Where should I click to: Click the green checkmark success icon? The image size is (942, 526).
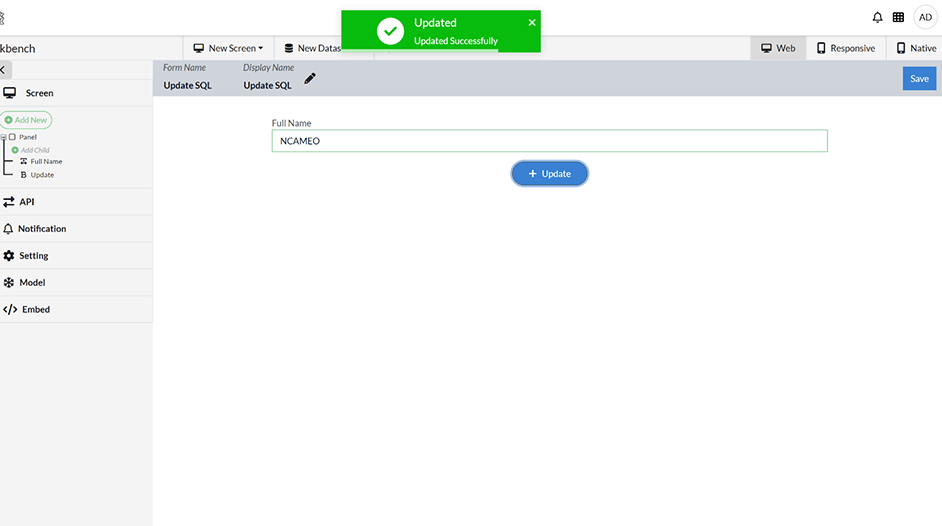[390, 31]
